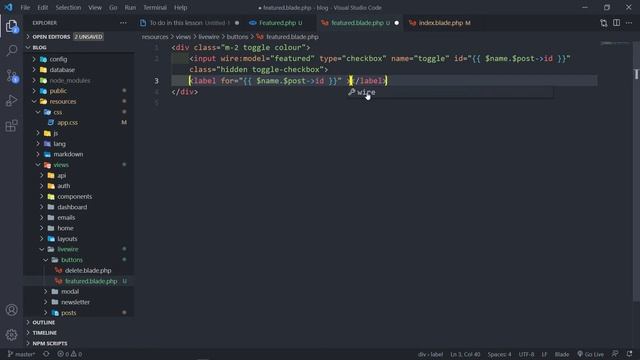Click Go Live server button
Screen dimensions: 640x360
pos(590,354)
